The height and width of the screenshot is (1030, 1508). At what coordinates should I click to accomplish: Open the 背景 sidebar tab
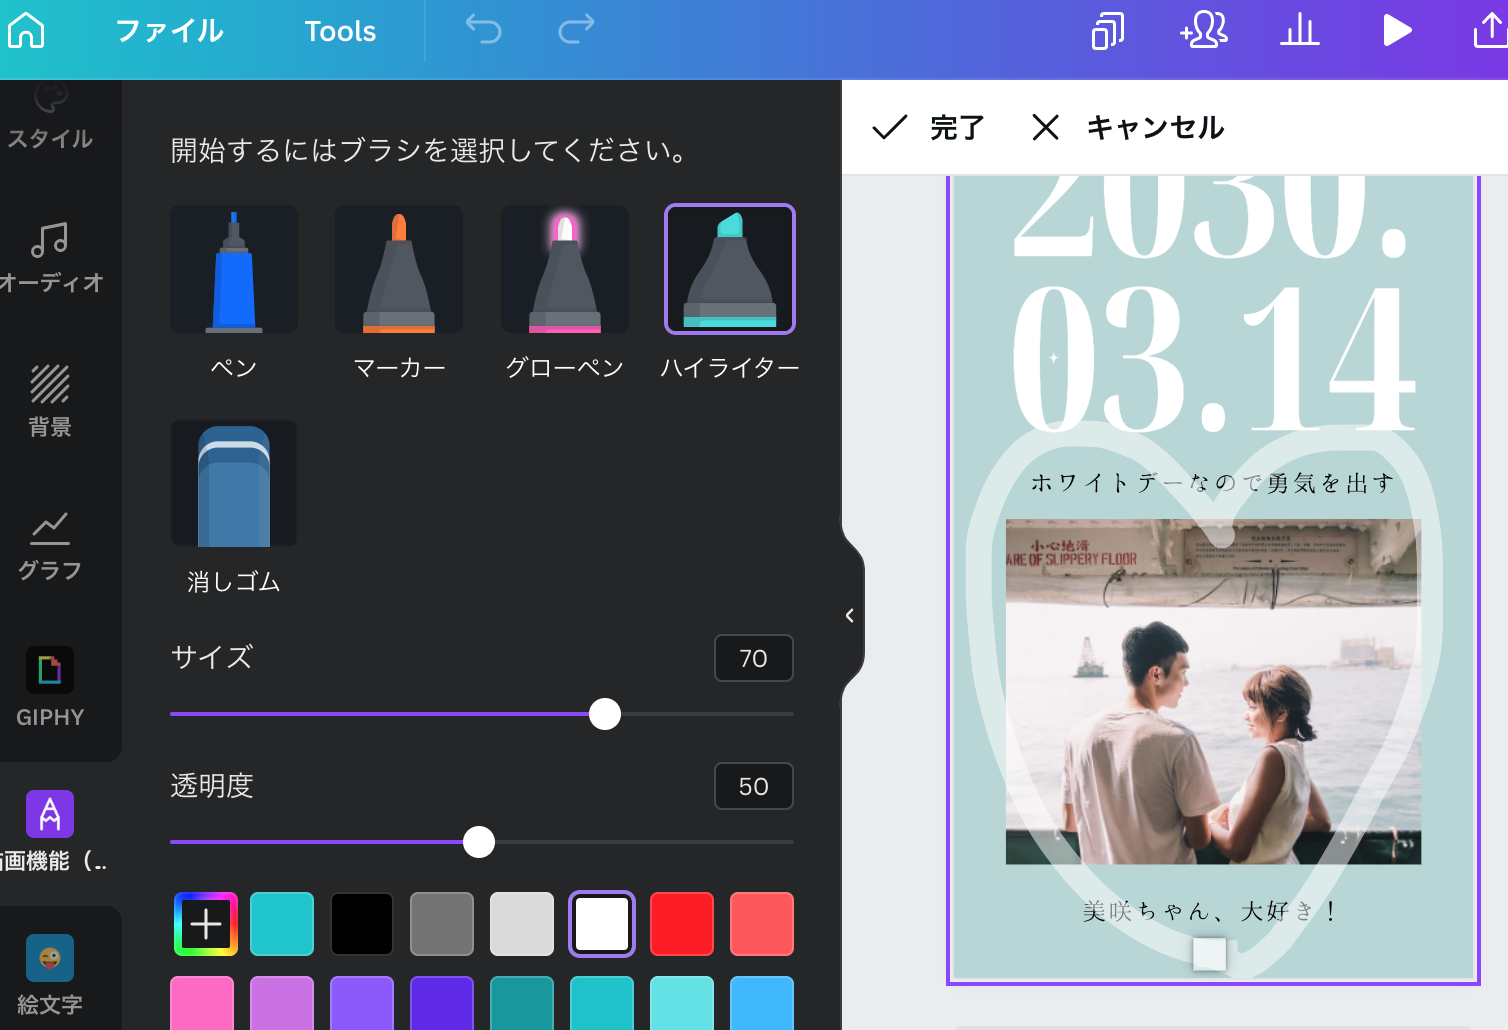(x=50, y=402)
